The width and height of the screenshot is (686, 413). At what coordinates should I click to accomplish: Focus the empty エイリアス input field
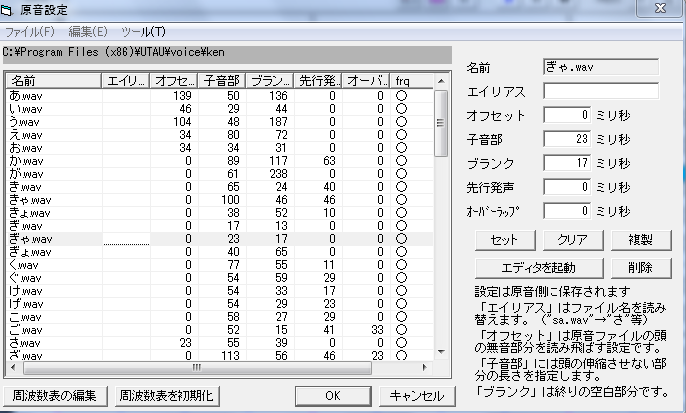pos(601,91)
